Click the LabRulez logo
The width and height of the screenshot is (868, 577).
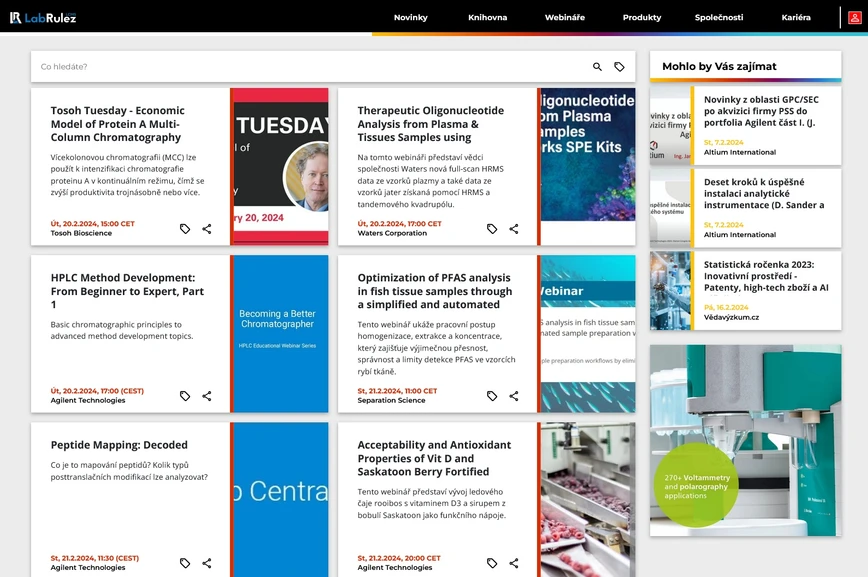pos(43,18)
